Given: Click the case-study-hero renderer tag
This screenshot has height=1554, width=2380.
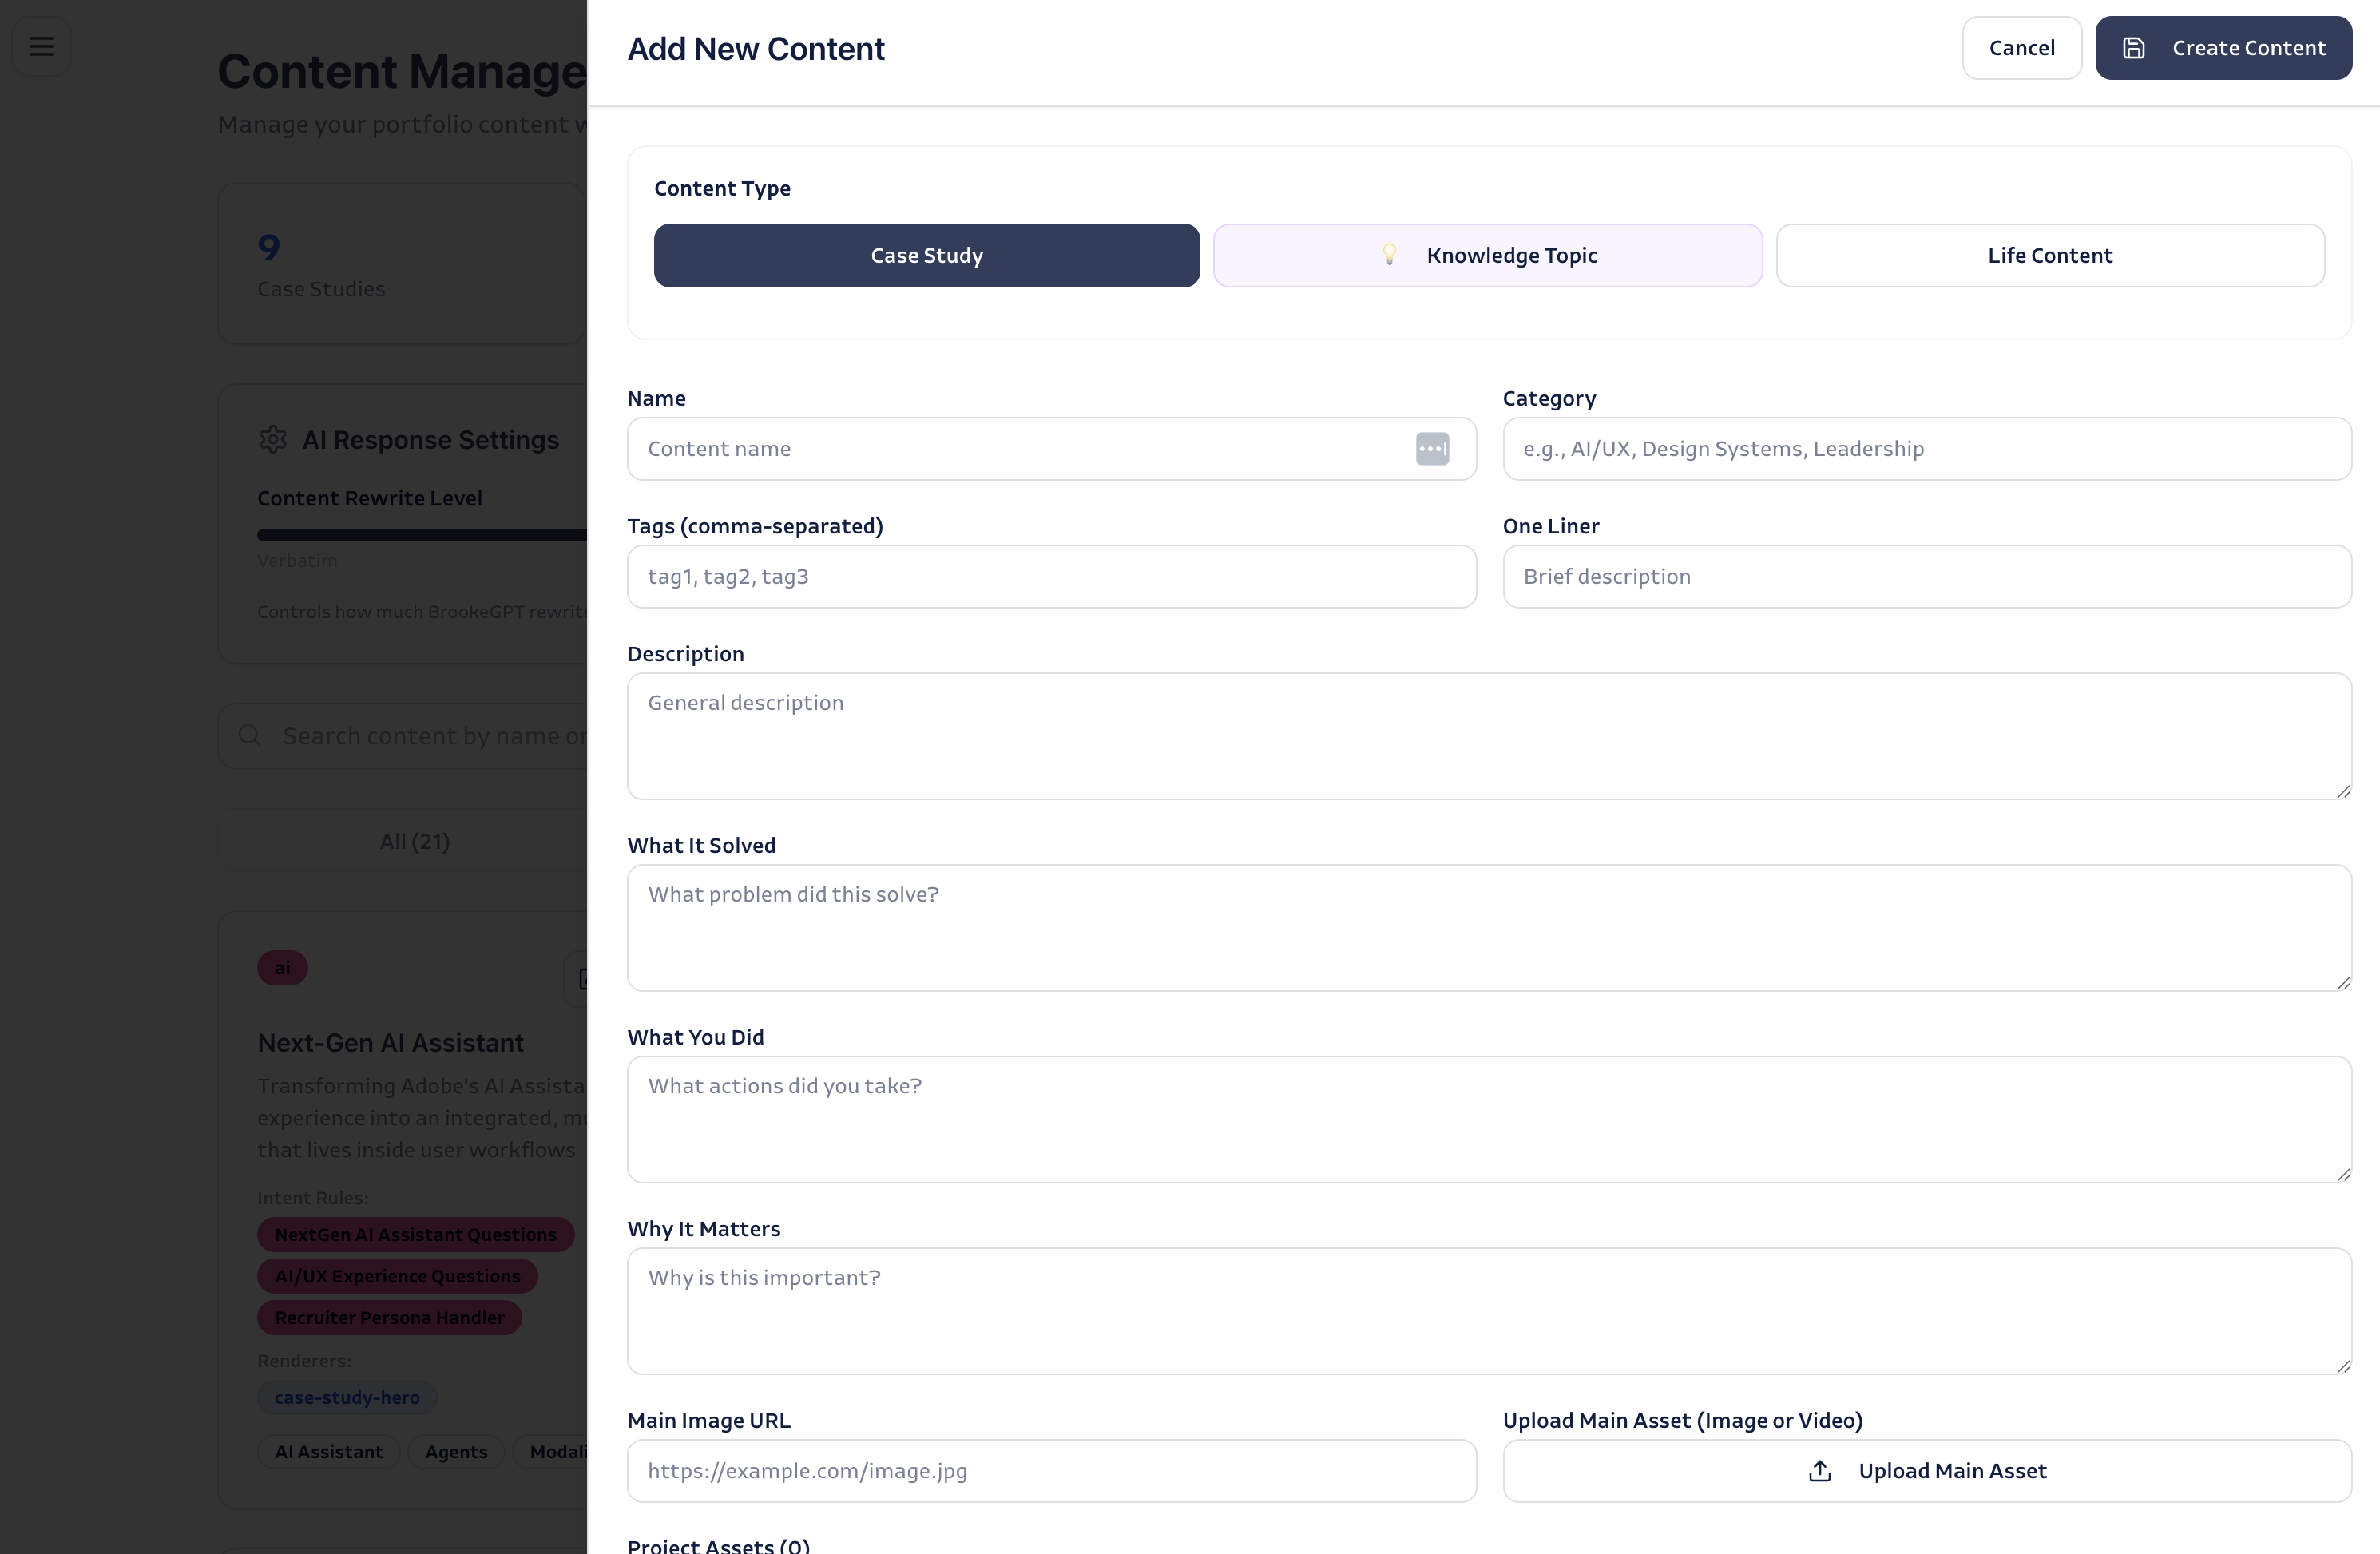Looking at the screenshot, I should pos(347,1398).
